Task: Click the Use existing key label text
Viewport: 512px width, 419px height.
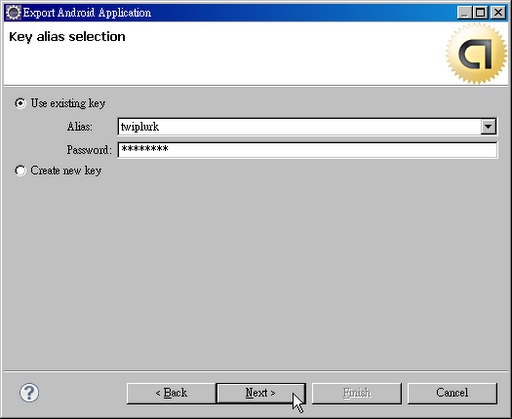Action: 68,103
